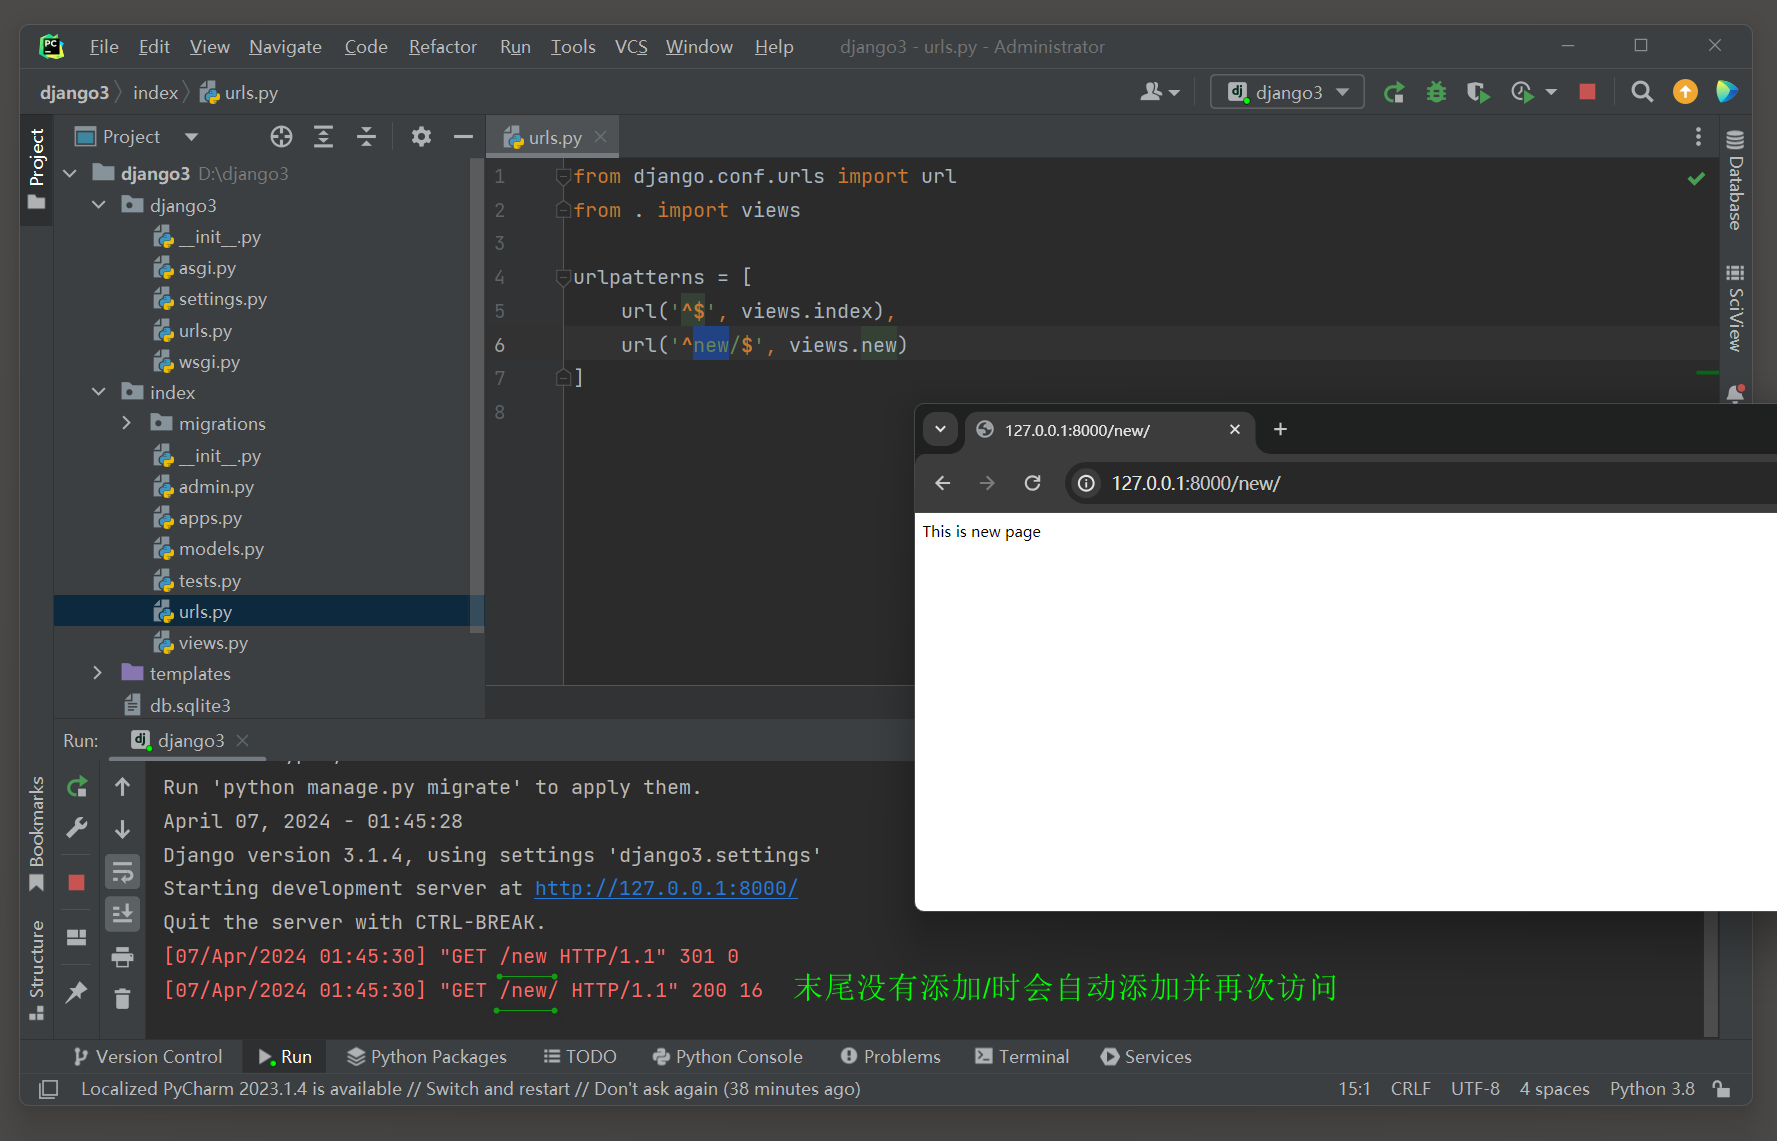Viewport: 1777px width, 1141px height.
Task: Go back in the browser window
Action: (x=942, y=483)
